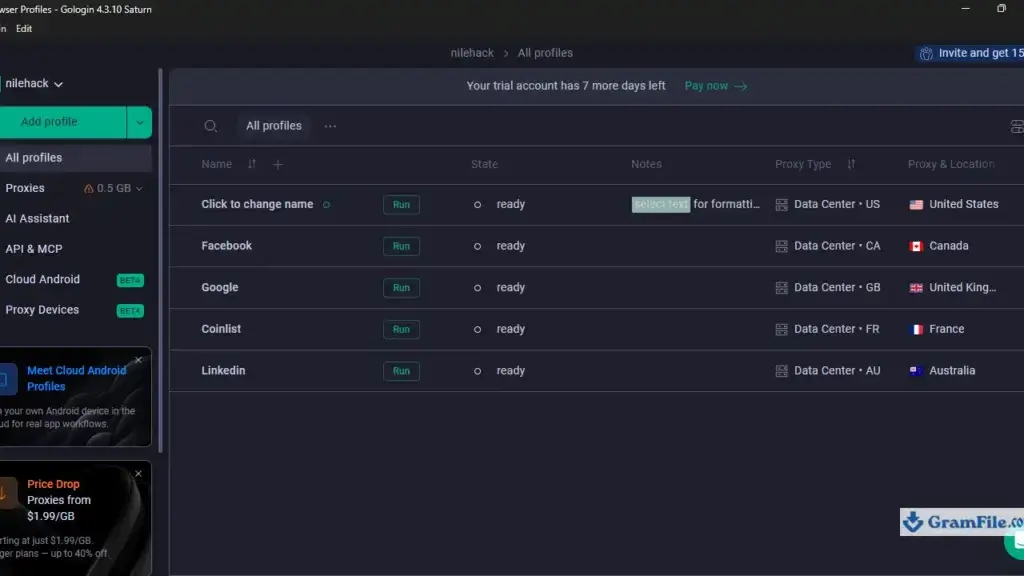1024x576 pixels.
Task: Click Data Center icon in Facebook row
Action: tap(781, 246)
